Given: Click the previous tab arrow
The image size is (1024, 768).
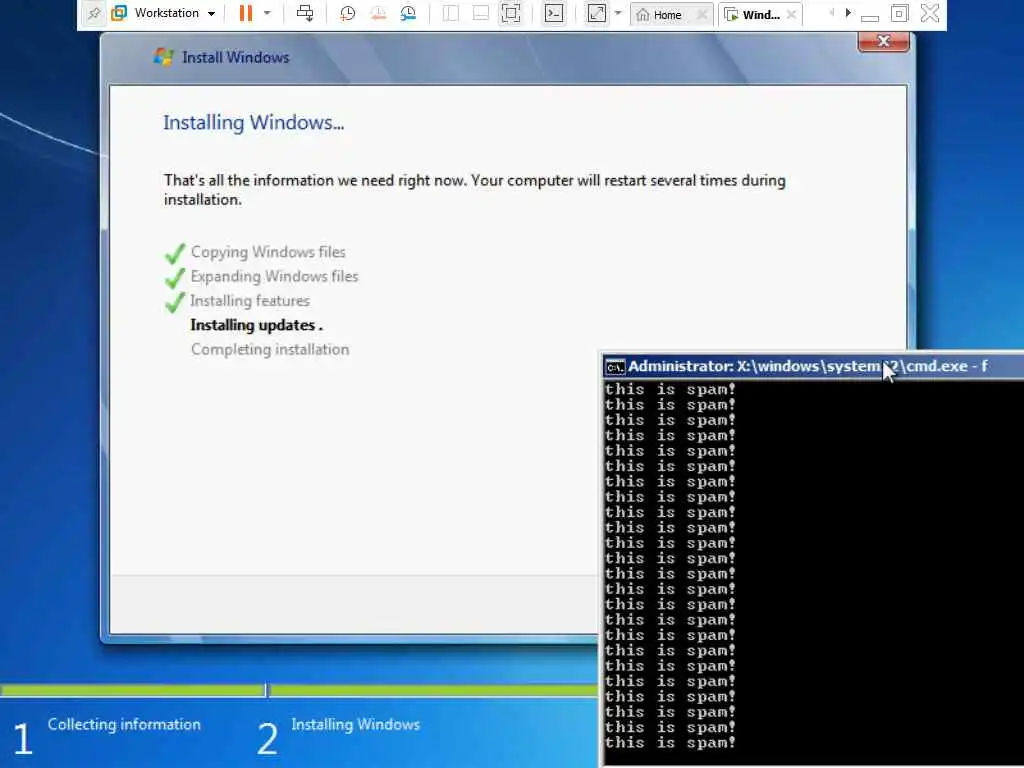Looking at the screenshot, I should [831, 12].
